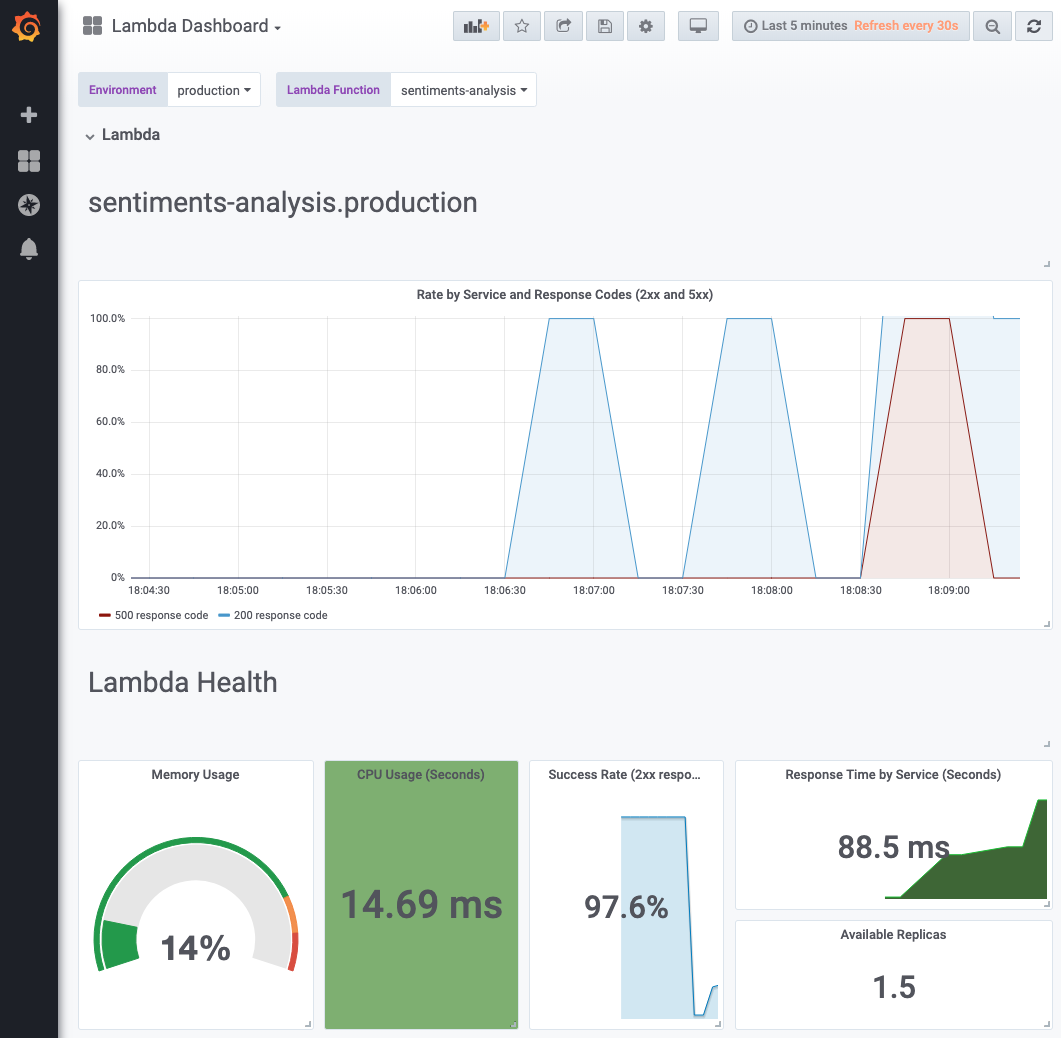1061x1038 pixels.
Task: Open Explore from the sidebar compass icon
Action: pos(28,205)
